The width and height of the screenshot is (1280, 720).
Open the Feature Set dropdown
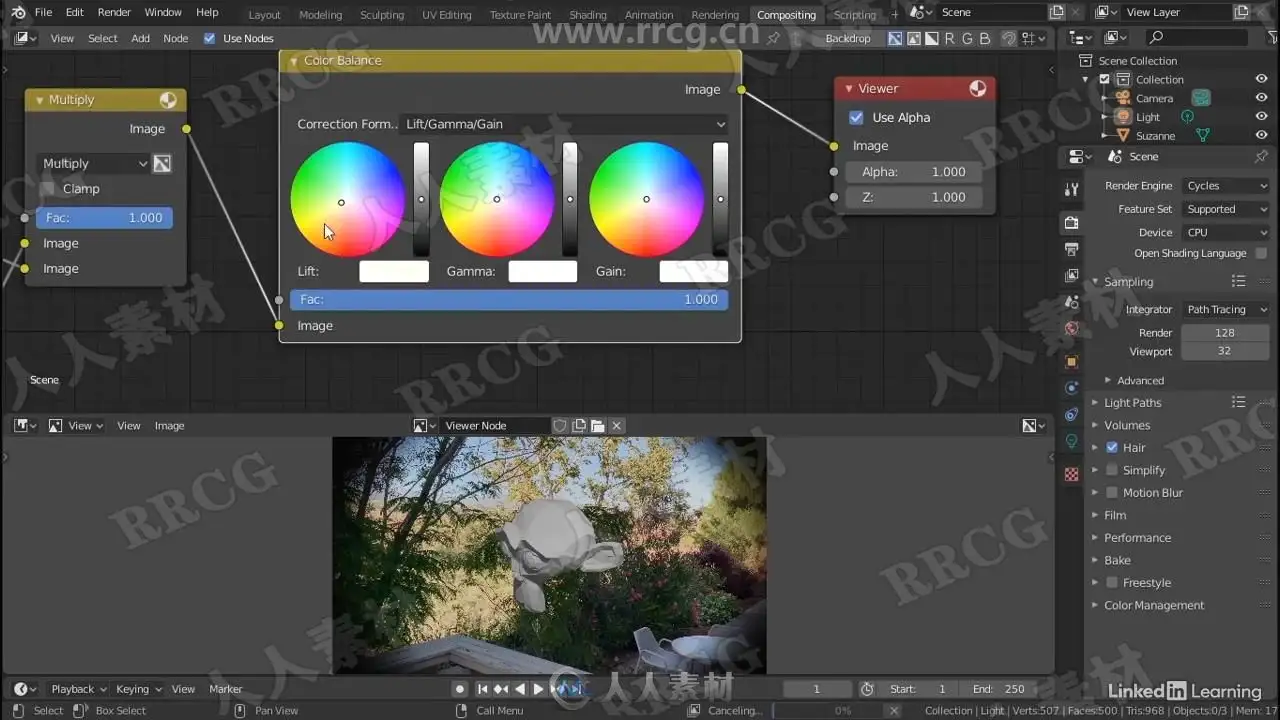coord(1226,209)
